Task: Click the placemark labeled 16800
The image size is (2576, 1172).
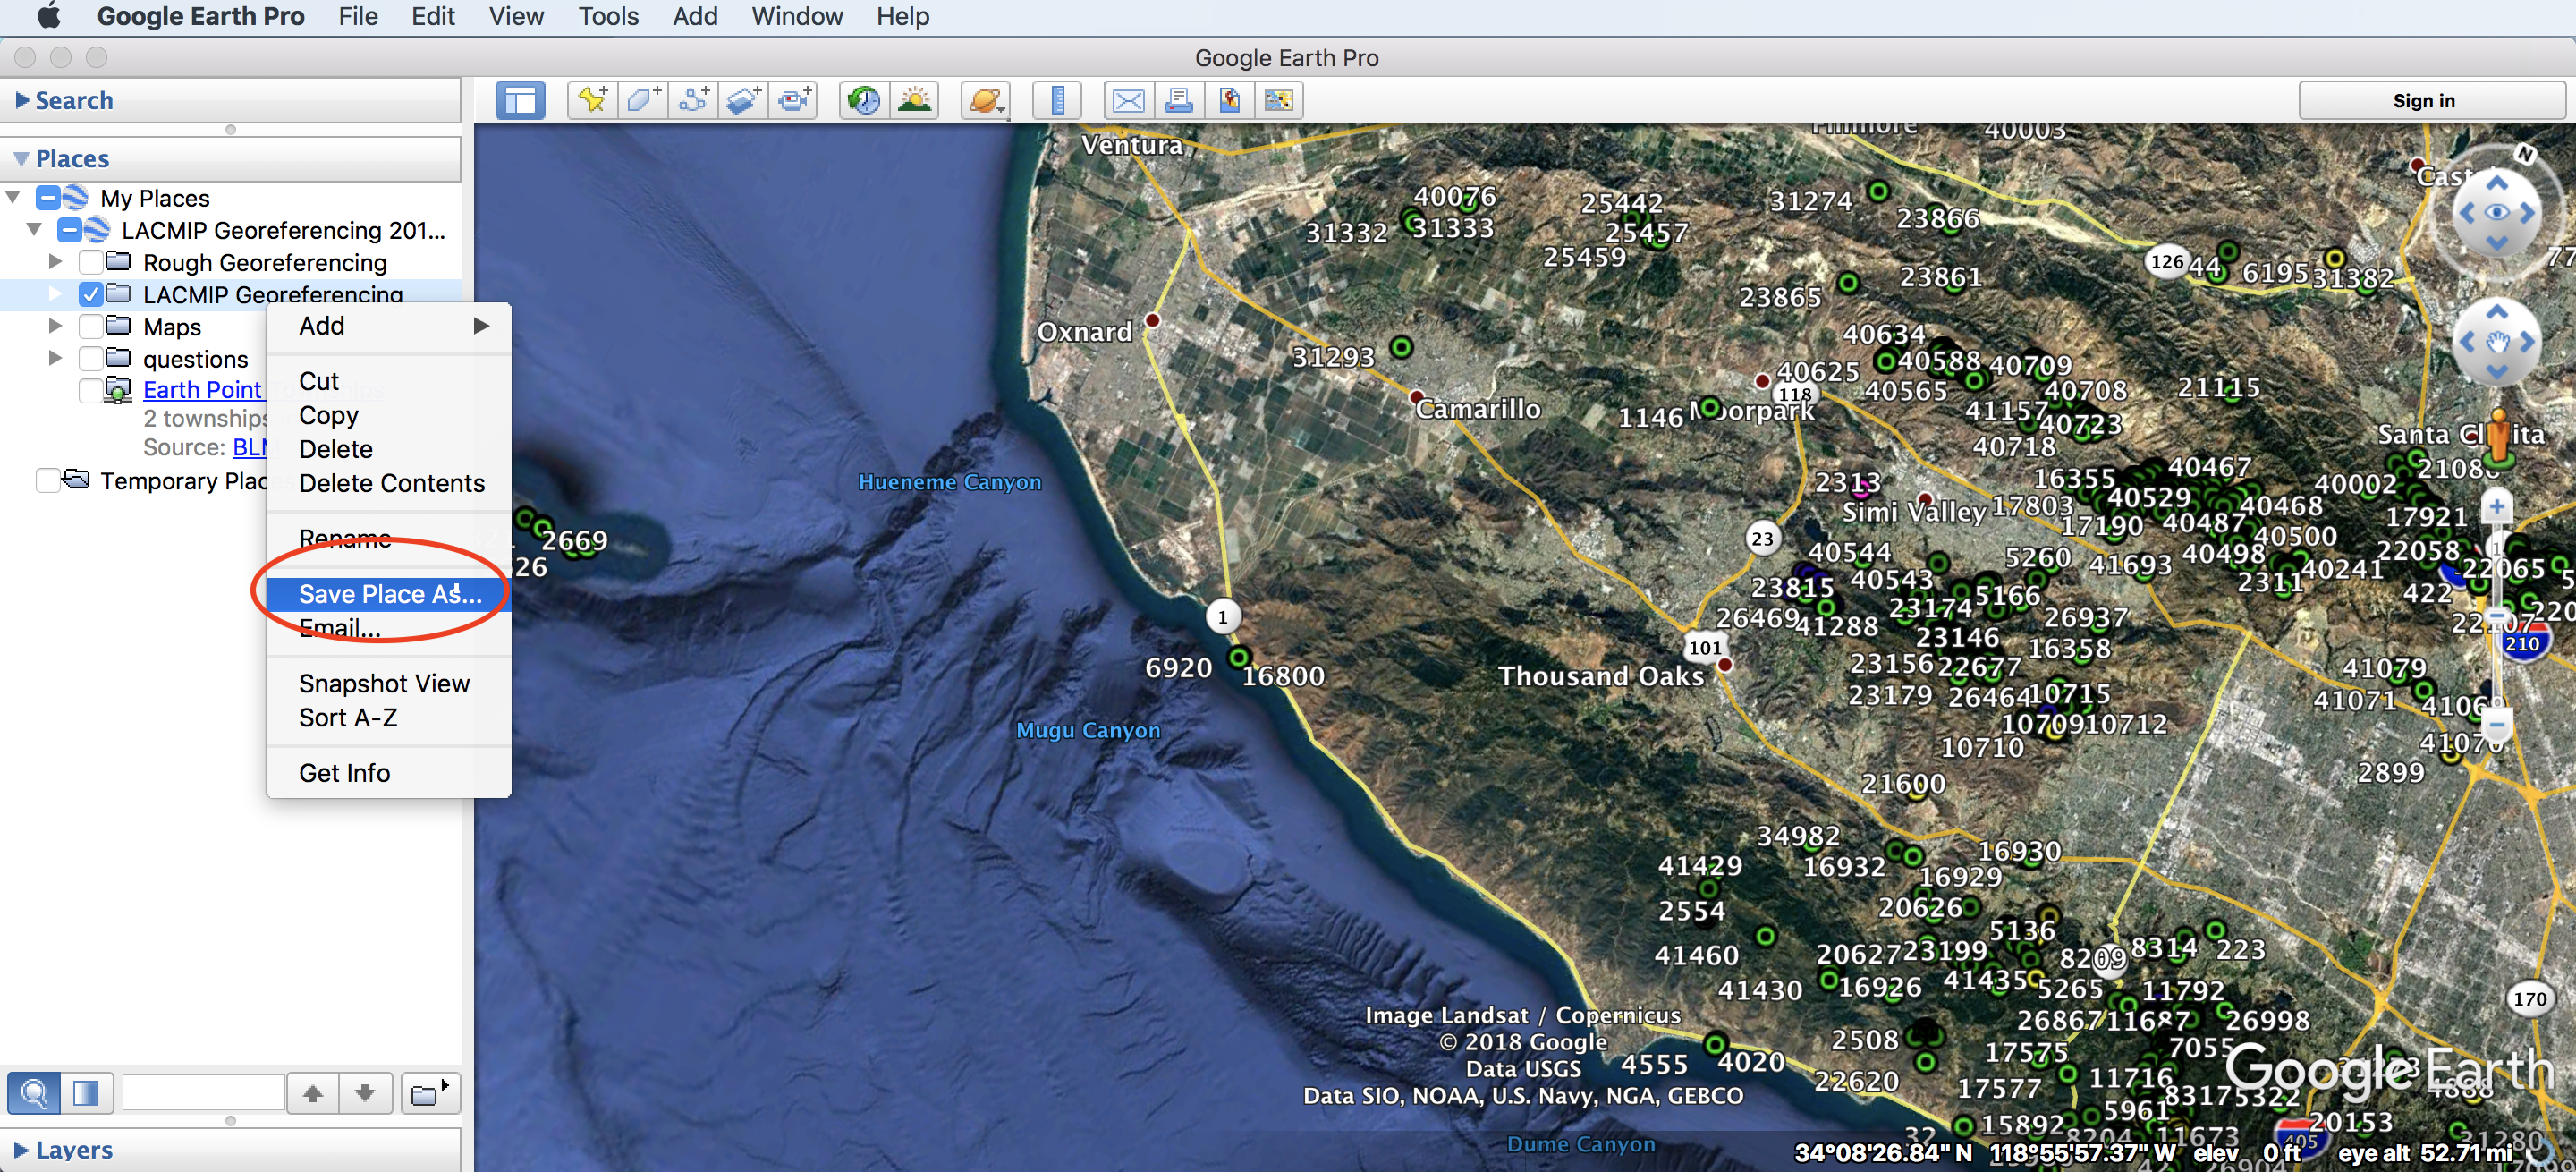Action: coord(1239,658)
